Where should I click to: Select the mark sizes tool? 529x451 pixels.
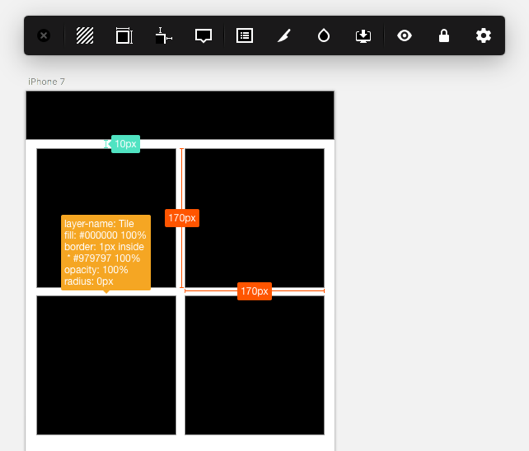click(x=124, y=35)
